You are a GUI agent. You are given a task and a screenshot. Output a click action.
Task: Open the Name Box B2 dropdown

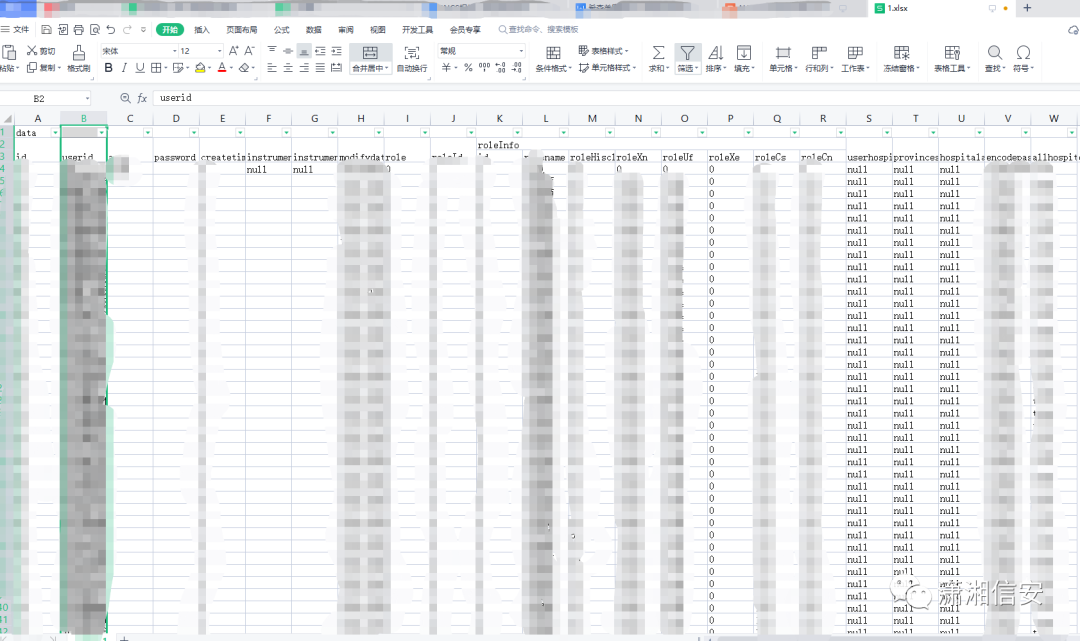coord(87,98)
